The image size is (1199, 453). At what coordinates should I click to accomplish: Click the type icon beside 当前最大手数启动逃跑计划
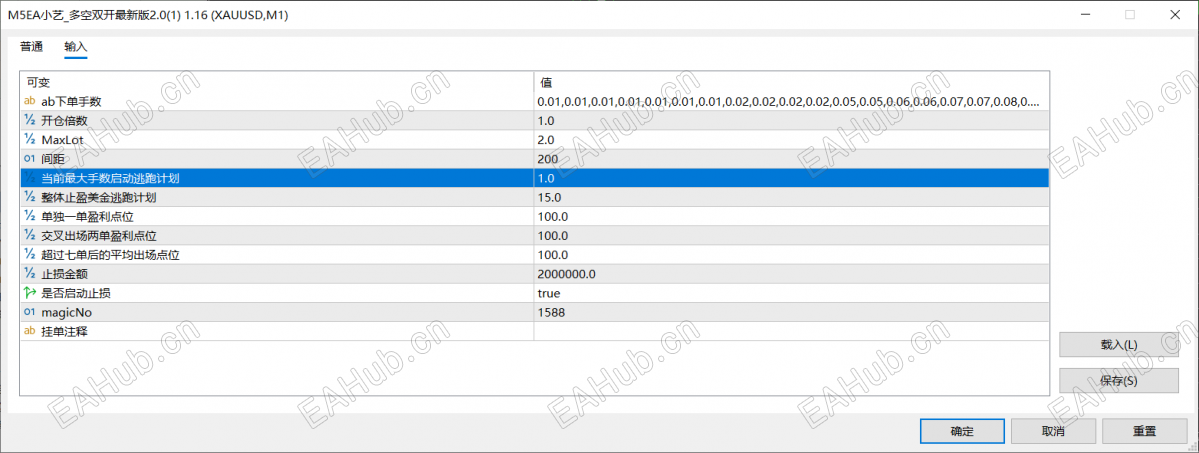tap(30, 178)
